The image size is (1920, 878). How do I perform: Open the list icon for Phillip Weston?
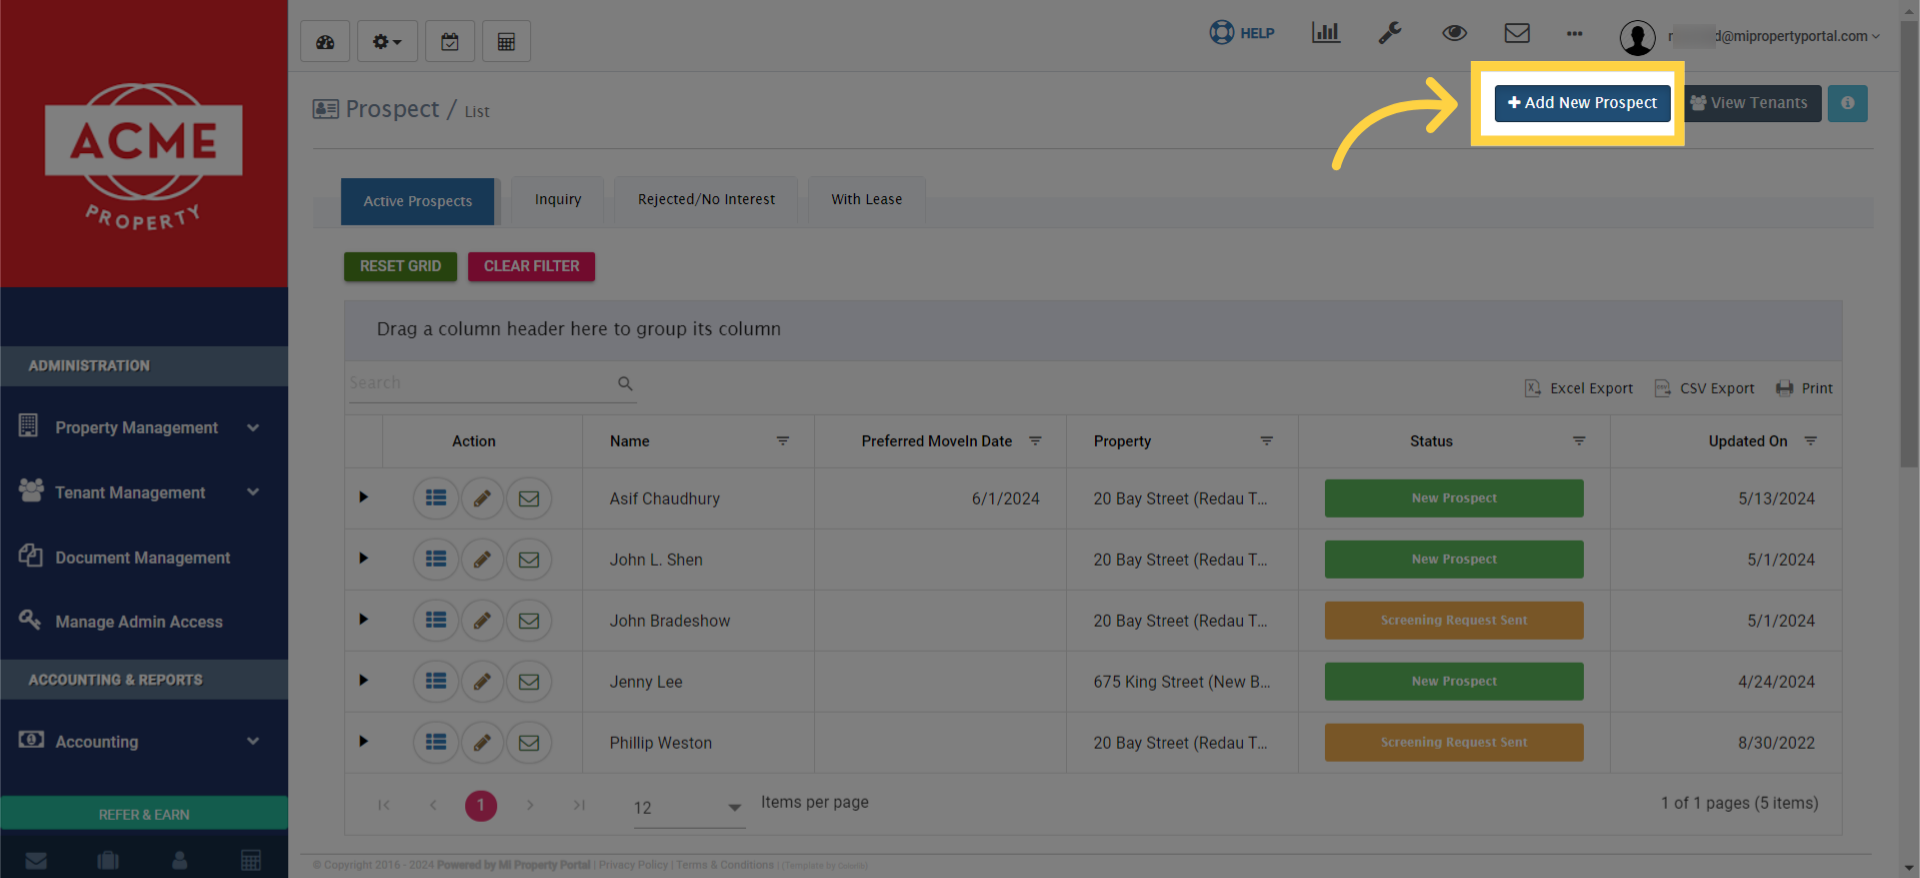pyautogui.click(x=436, y=742)
